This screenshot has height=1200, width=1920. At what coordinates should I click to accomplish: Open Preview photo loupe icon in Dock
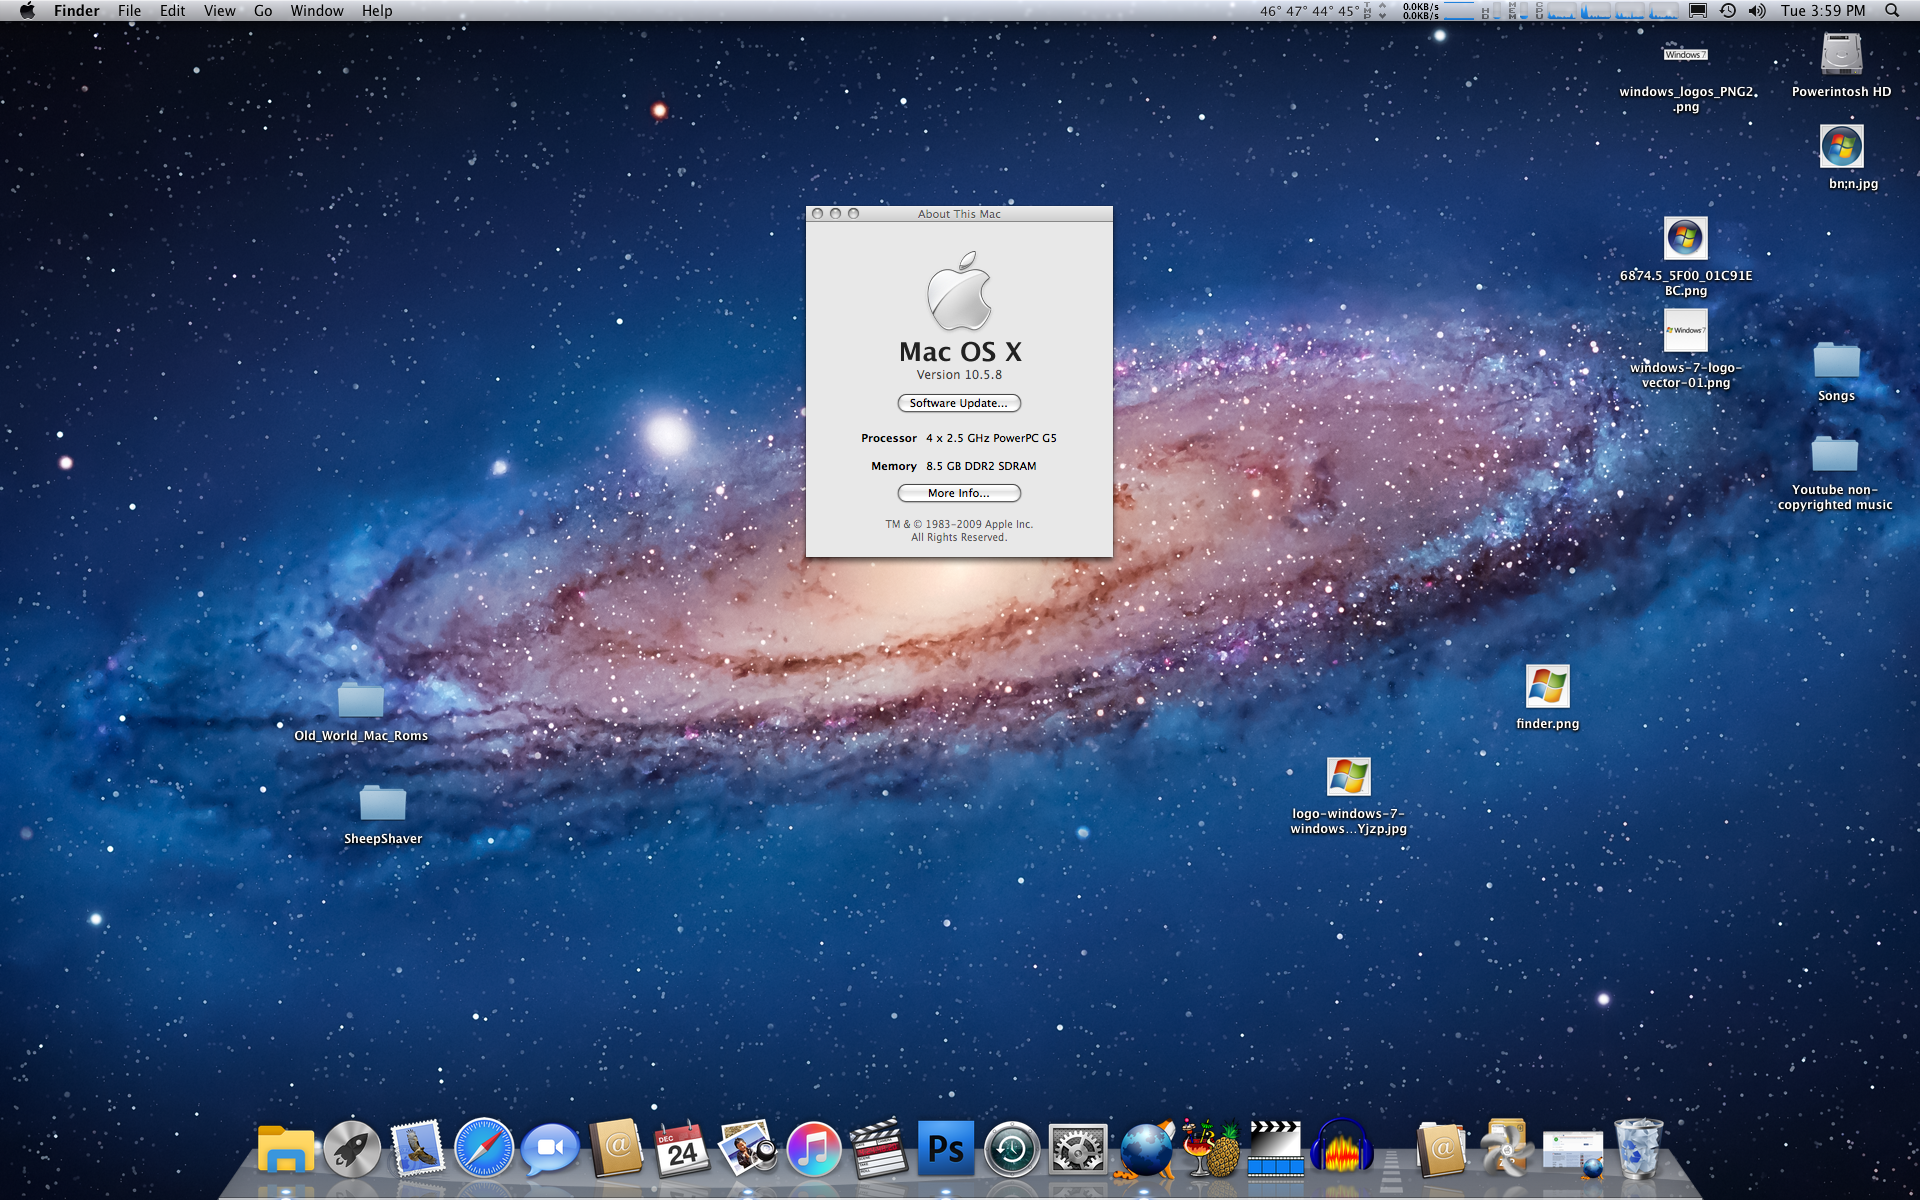point(748,1148)
